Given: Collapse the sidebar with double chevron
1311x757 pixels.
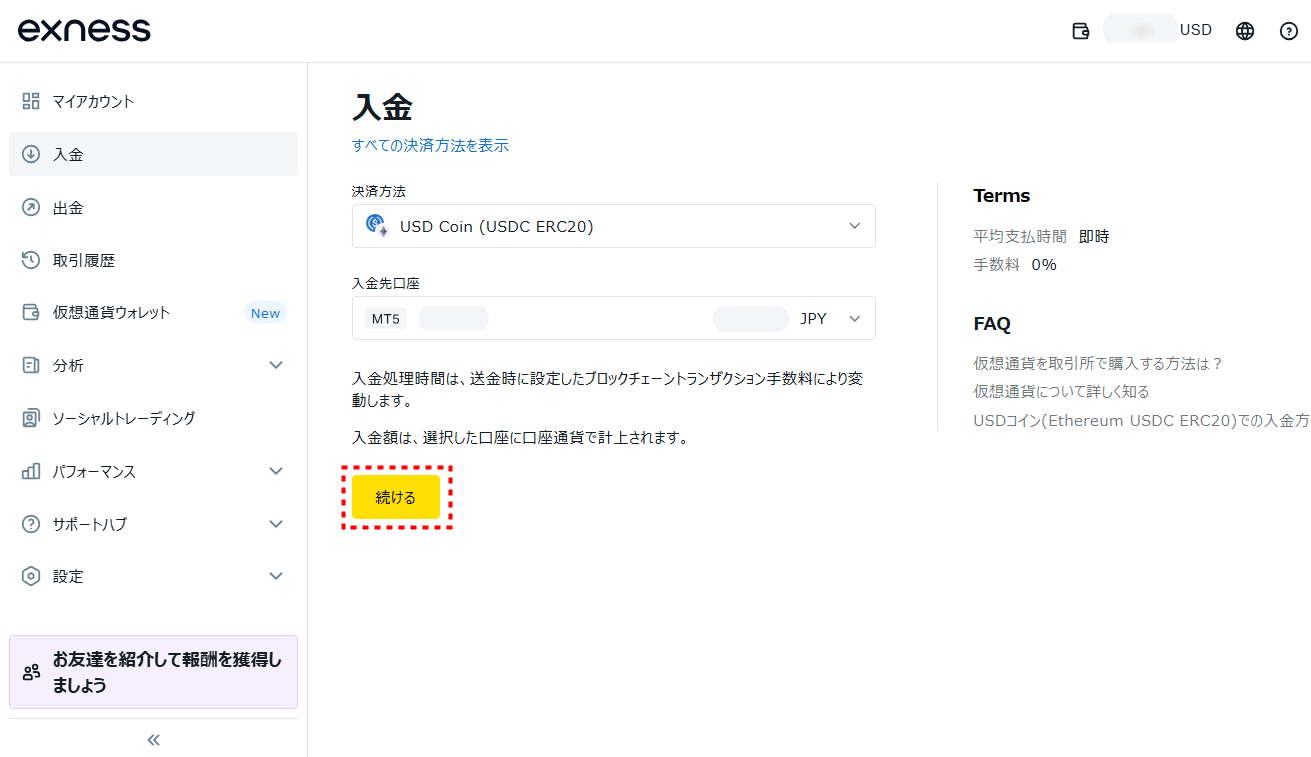Looking at the screenshot, I should [154, 740].
